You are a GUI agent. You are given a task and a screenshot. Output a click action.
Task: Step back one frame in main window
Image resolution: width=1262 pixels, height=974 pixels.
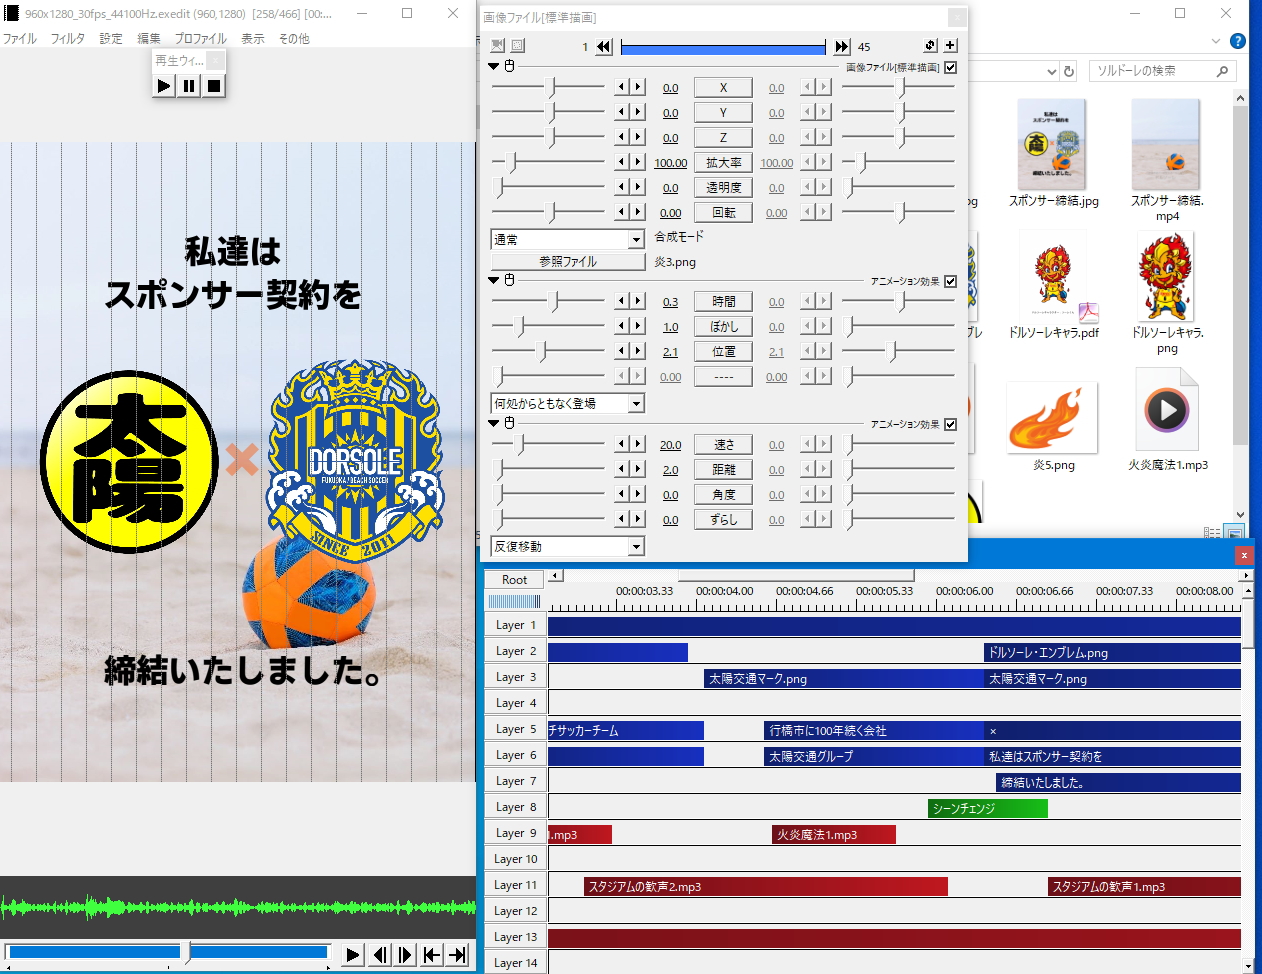click(379, 955)
